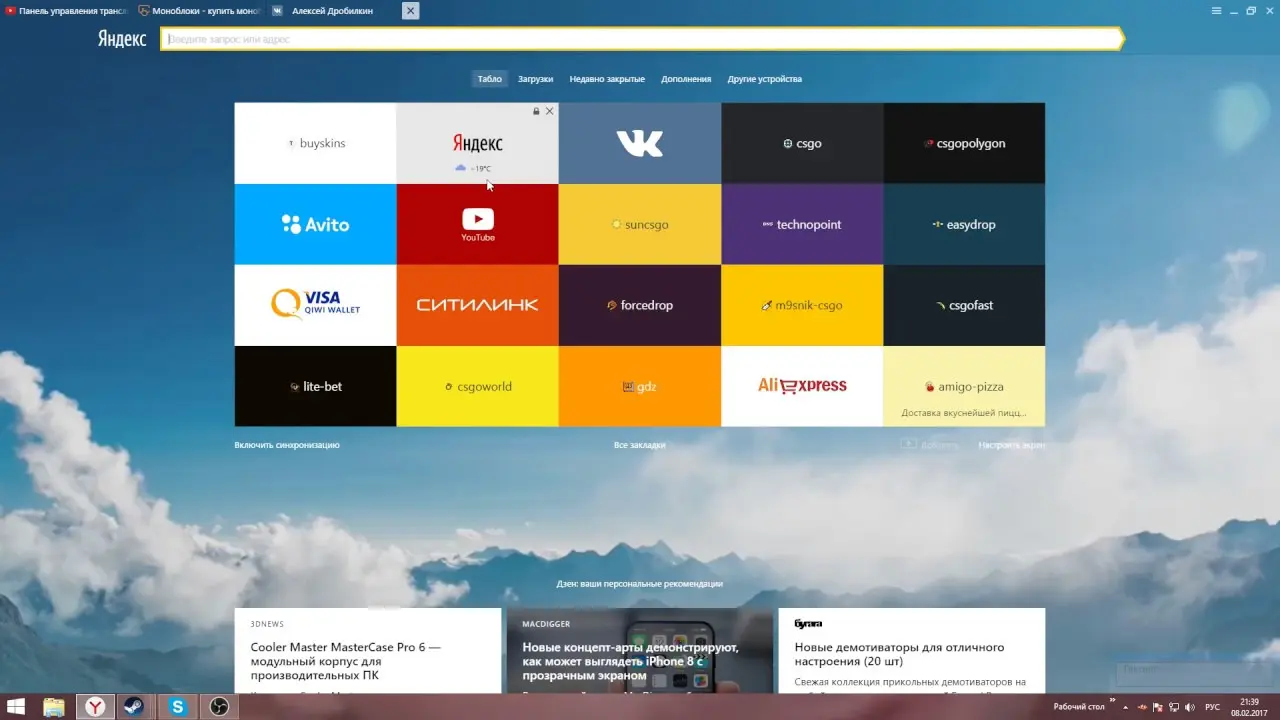The image size is (1280, 720).
Task: Switch to the Моноблоки browser tab
Action: tap(199, 11)
